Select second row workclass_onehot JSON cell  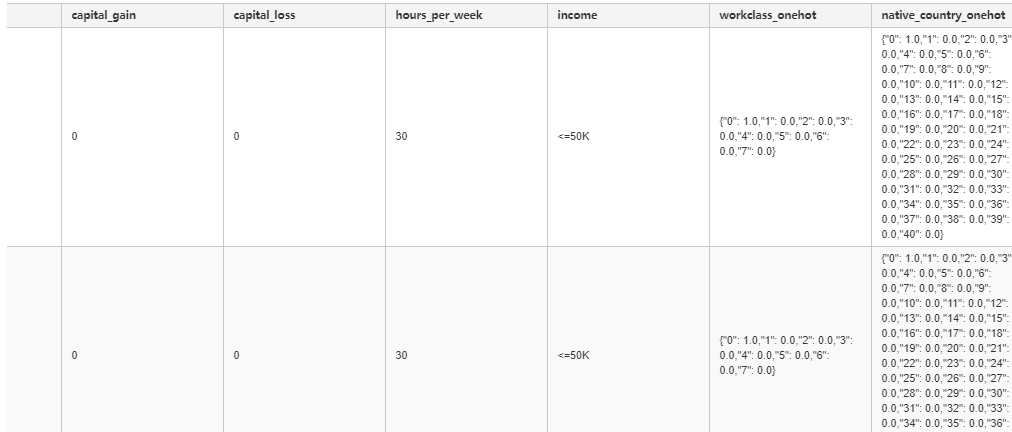(791, 339)
